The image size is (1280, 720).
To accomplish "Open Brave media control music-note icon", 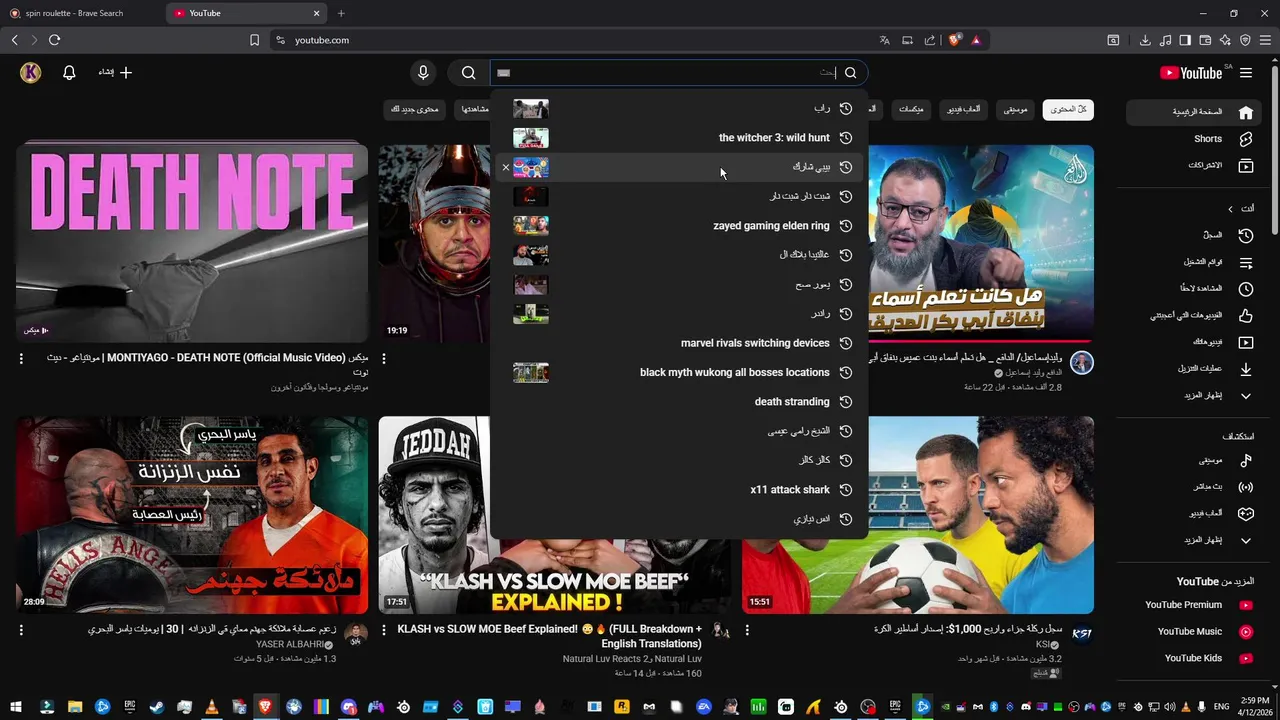I will point(1165,40).
